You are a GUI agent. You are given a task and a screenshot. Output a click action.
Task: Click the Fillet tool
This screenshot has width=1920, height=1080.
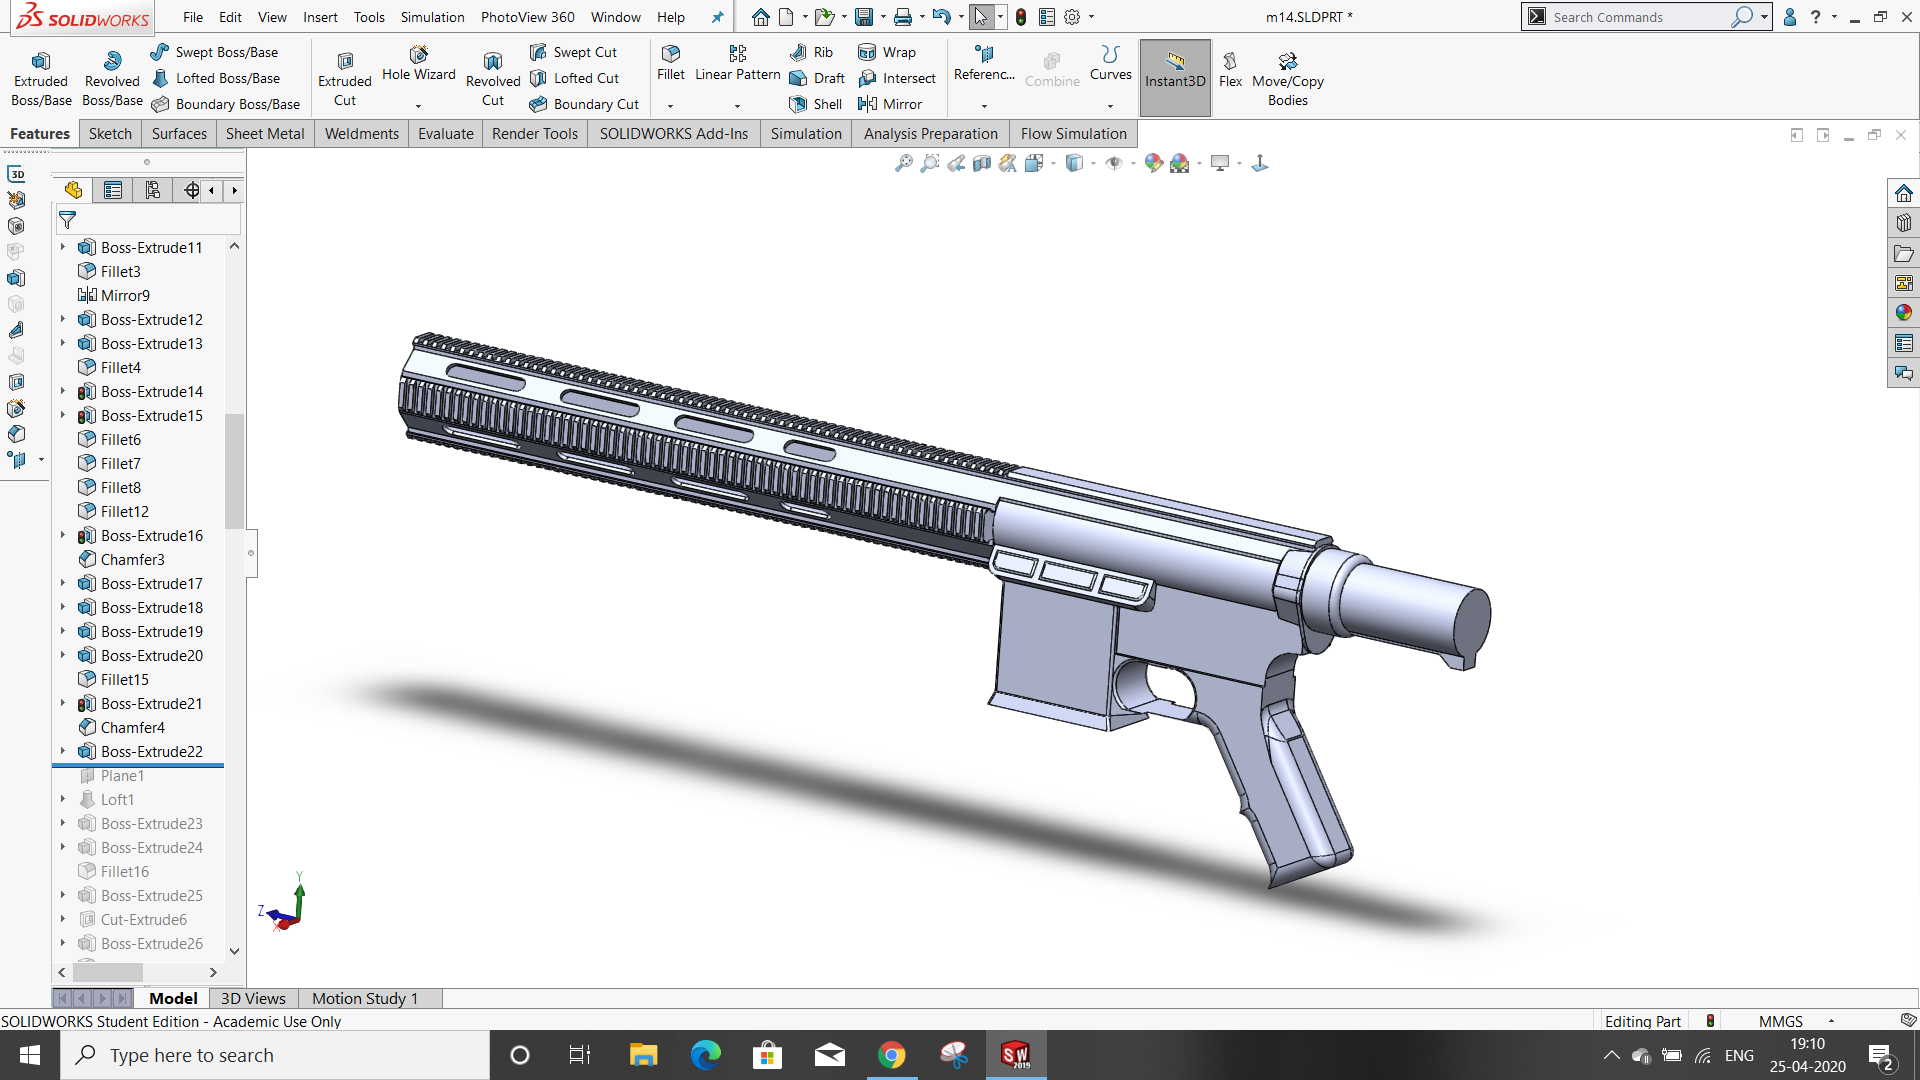coord(671,63)
